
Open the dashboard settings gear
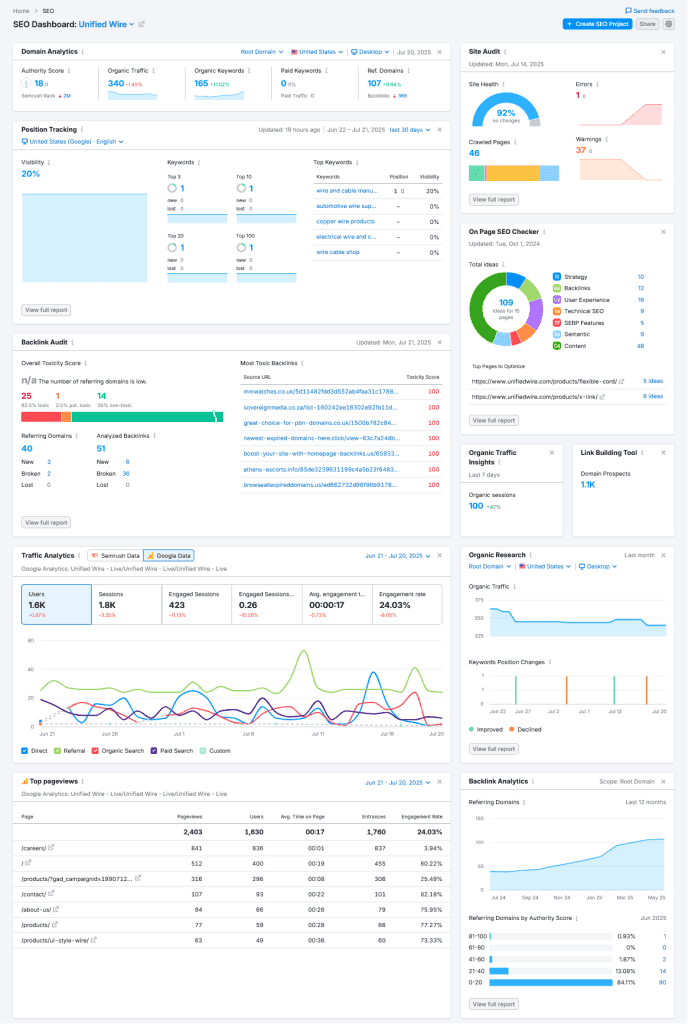click(669, 23)
